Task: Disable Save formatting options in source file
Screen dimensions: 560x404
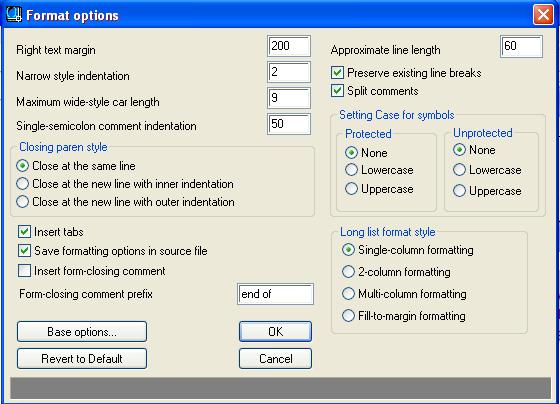Action: coord(24,251)
